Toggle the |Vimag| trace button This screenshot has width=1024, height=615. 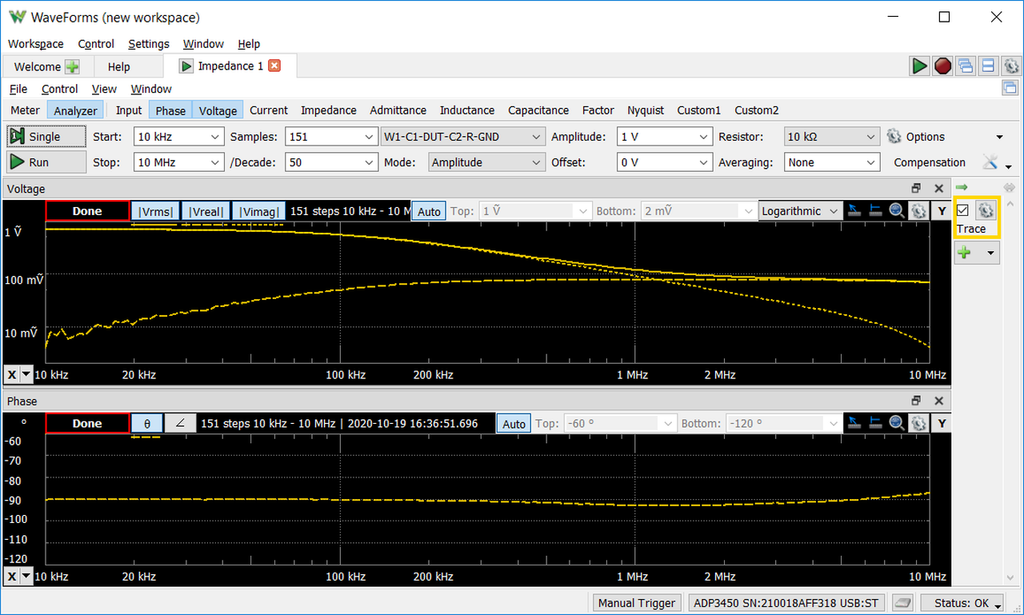click(x=258, y=211)
